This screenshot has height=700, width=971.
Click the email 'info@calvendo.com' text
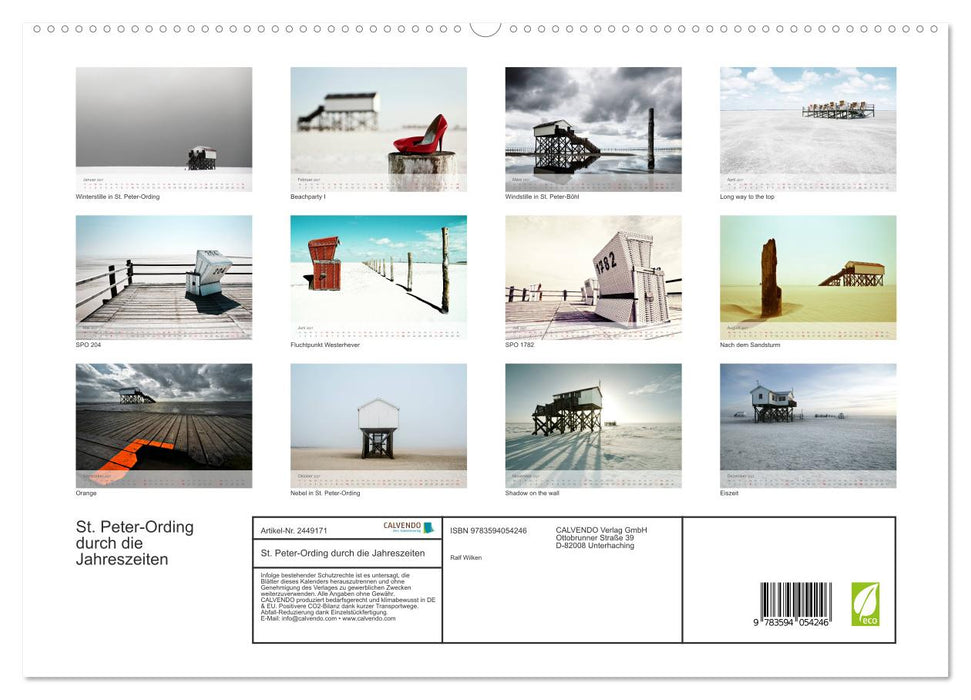tap(309, 618)
